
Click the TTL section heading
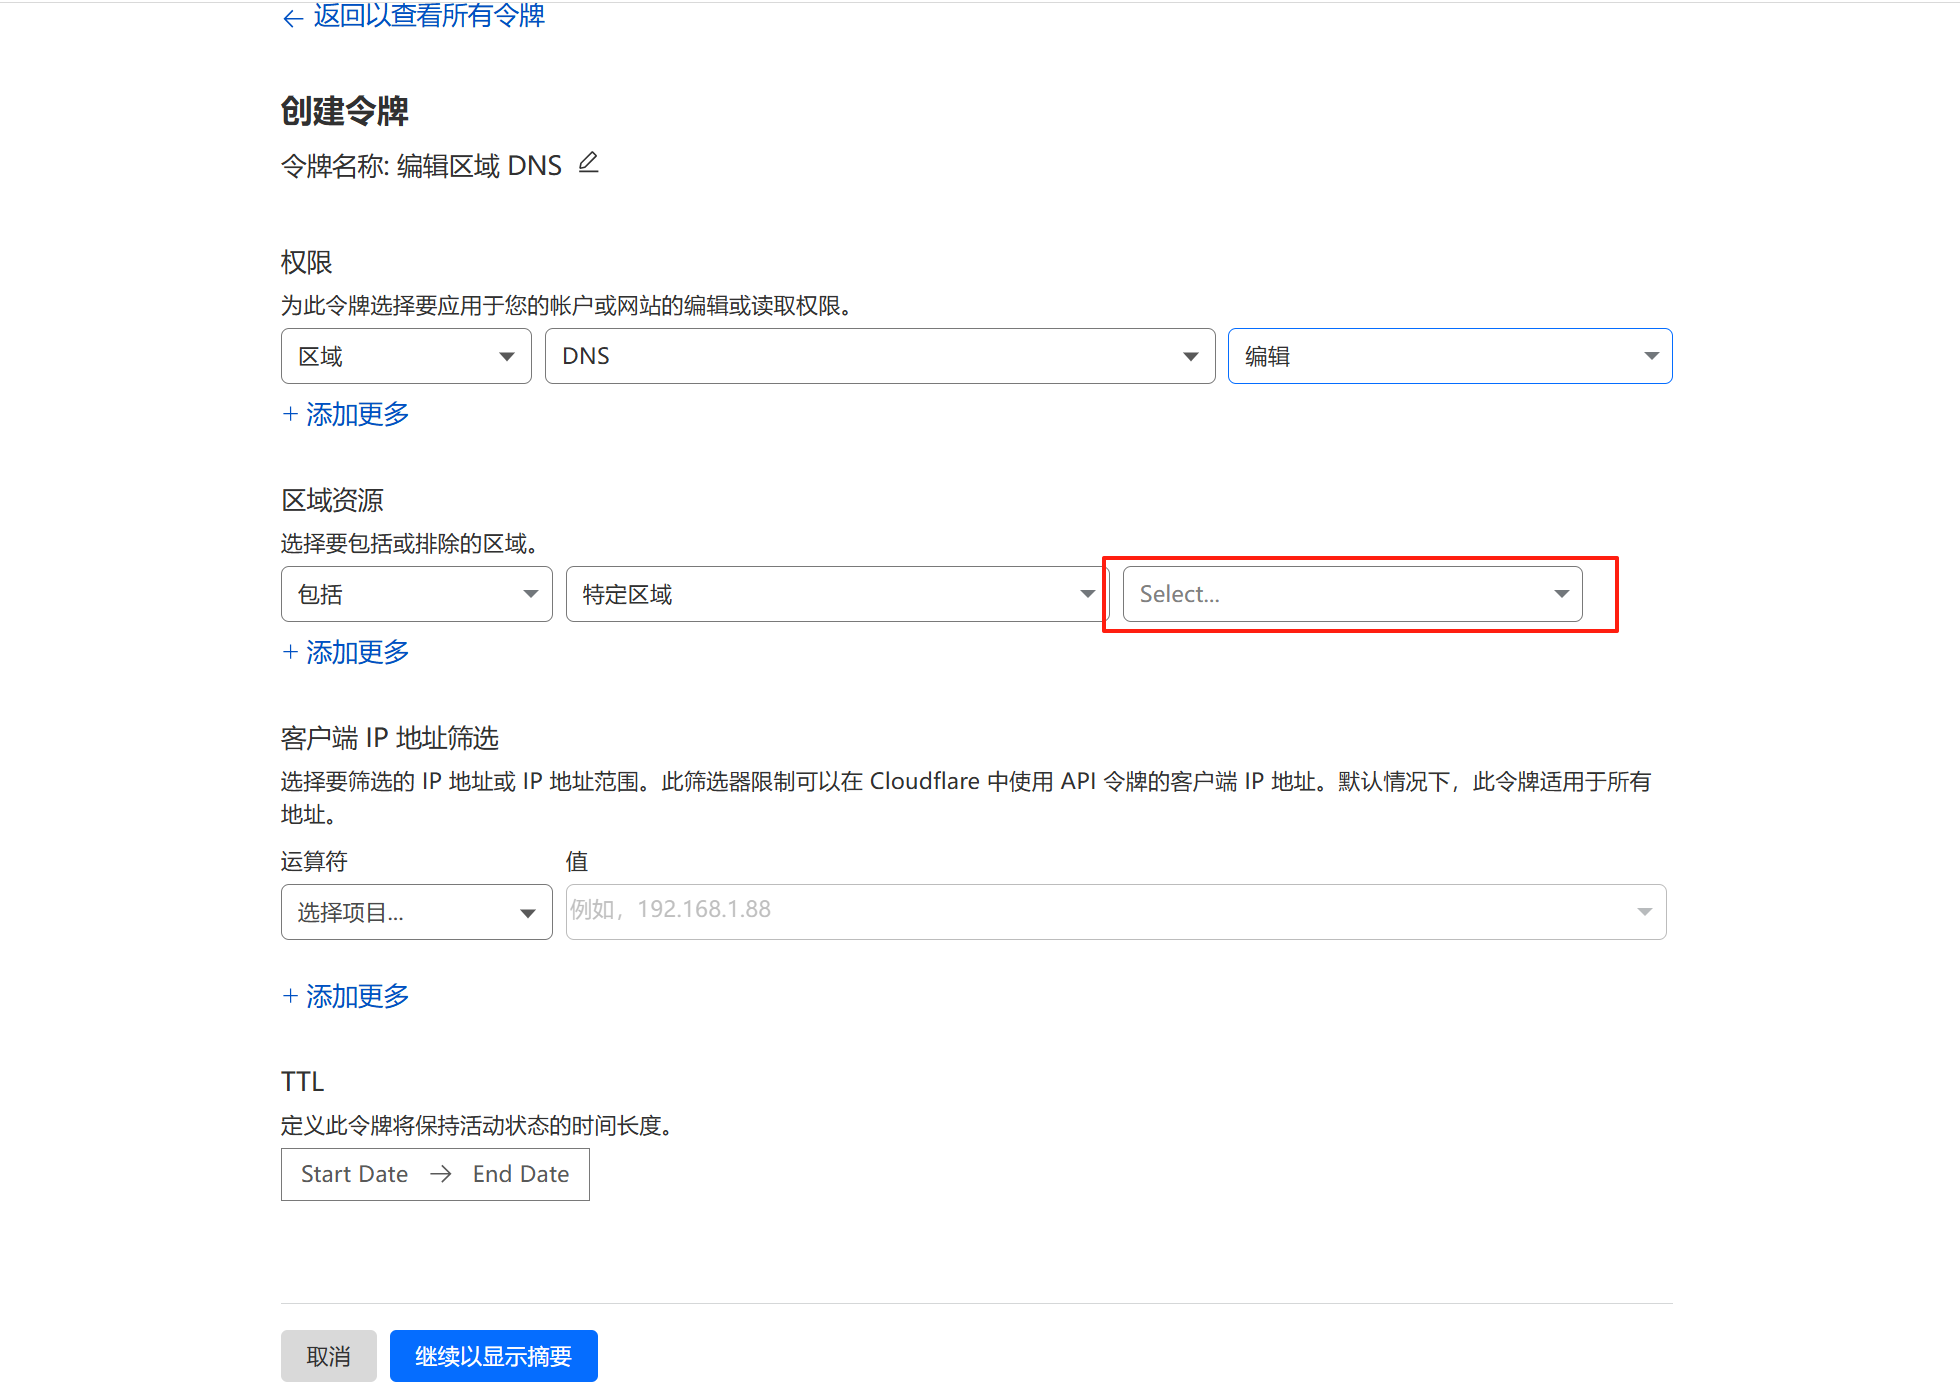pos(302,1081)
